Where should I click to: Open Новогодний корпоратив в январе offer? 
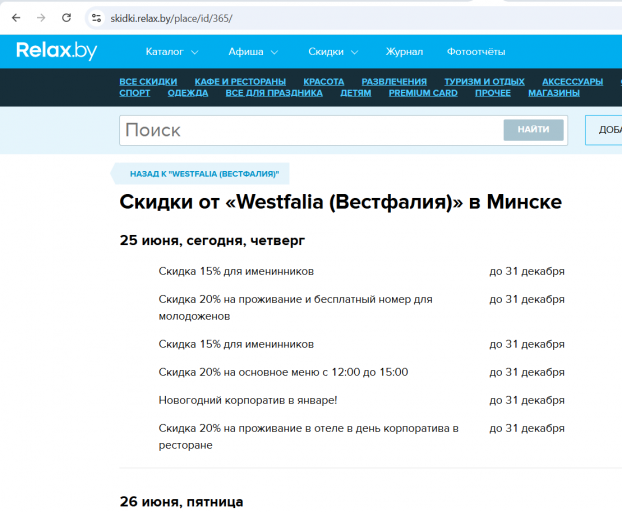click(x=248, y=401)
